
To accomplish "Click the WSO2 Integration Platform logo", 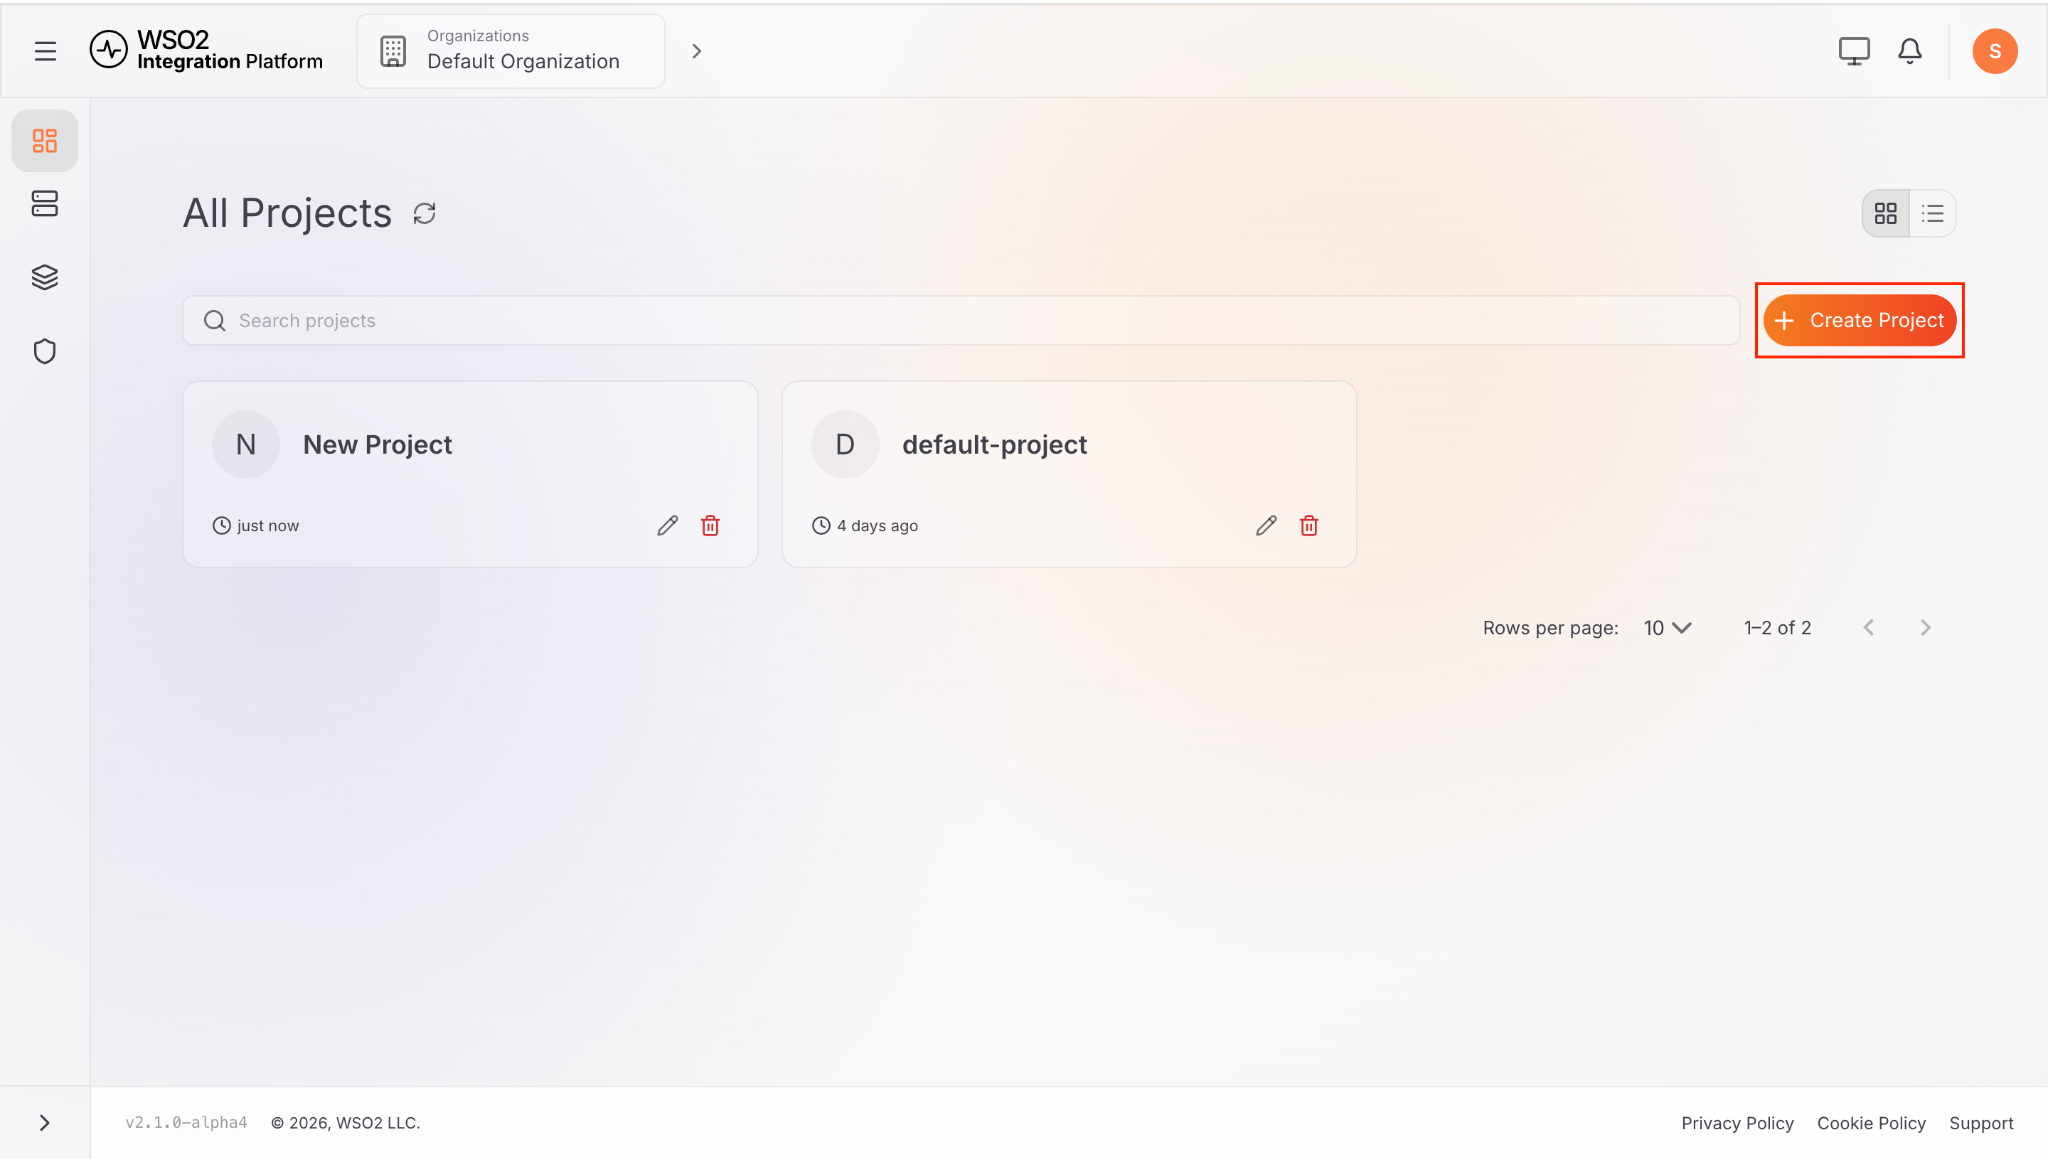I will [206, 50].
